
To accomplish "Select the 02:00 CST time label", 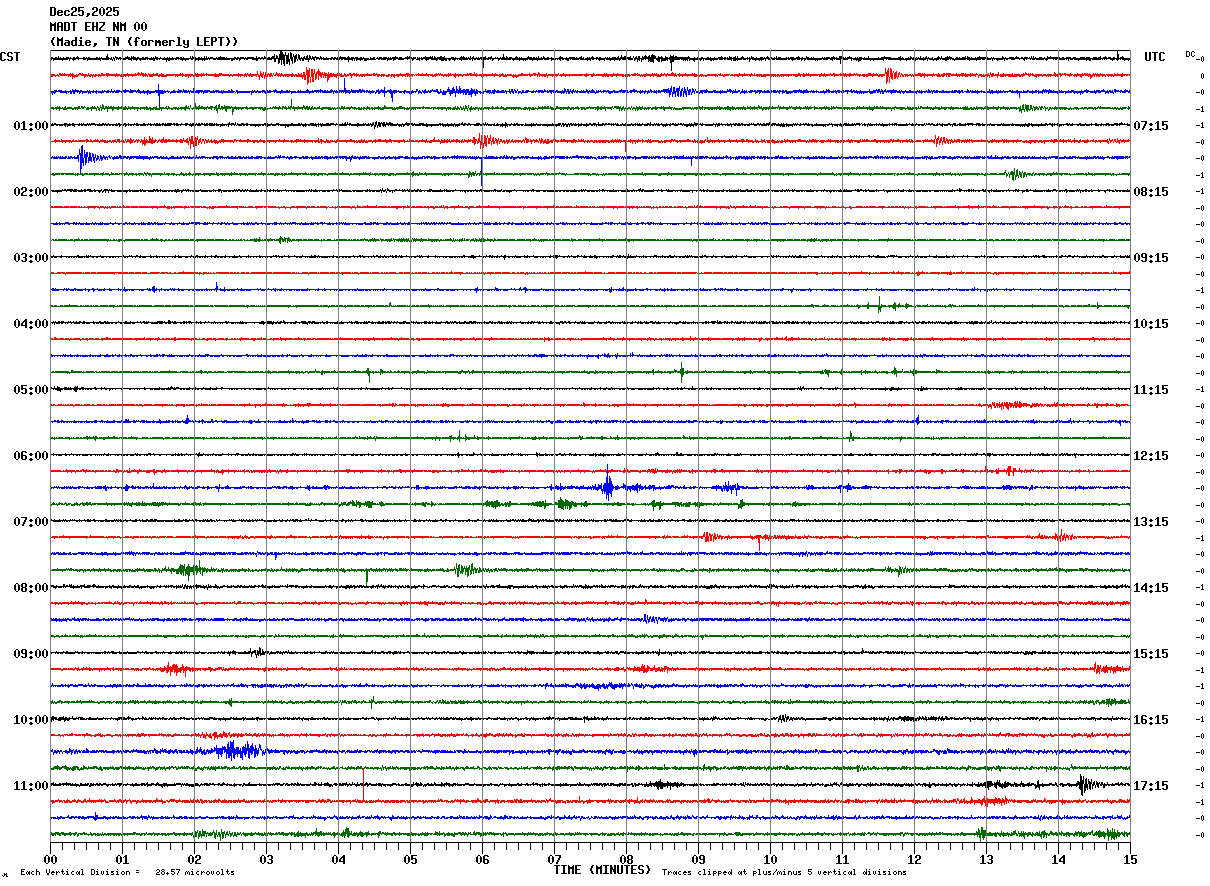I will tap(31, 192).
